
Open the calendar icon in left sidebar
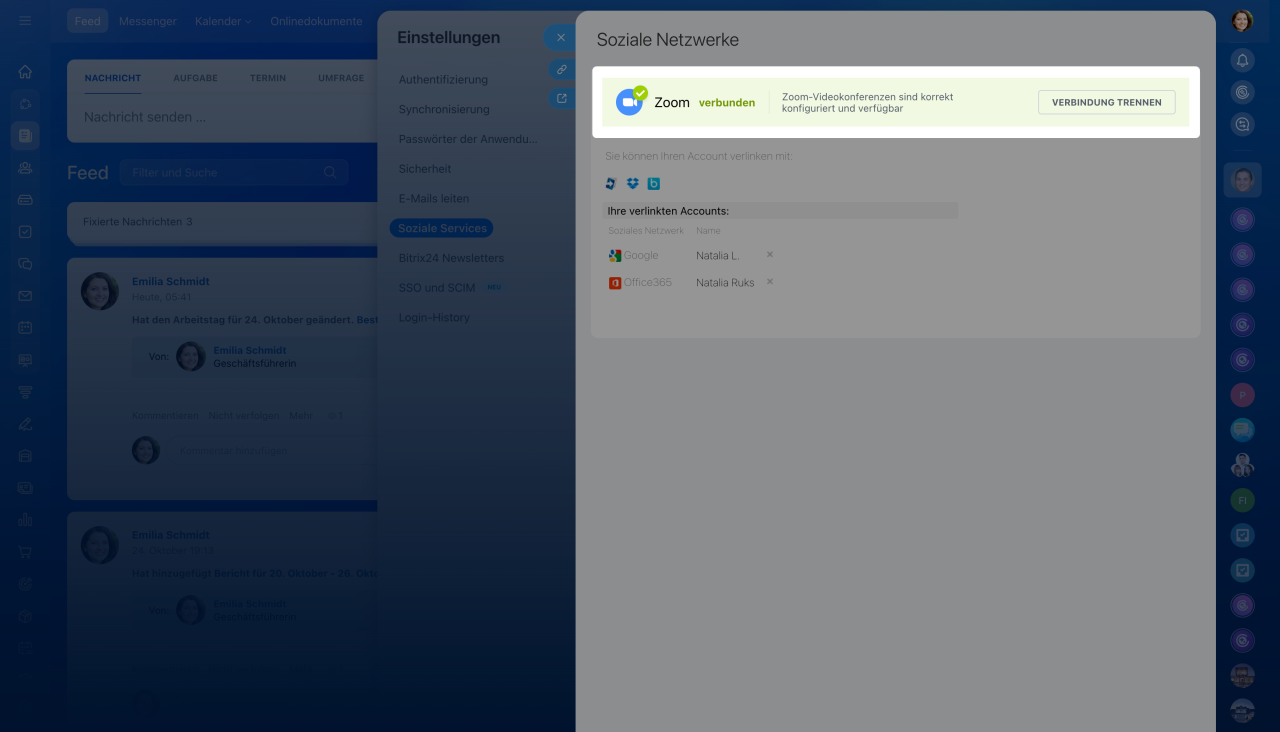coord(25,328)
